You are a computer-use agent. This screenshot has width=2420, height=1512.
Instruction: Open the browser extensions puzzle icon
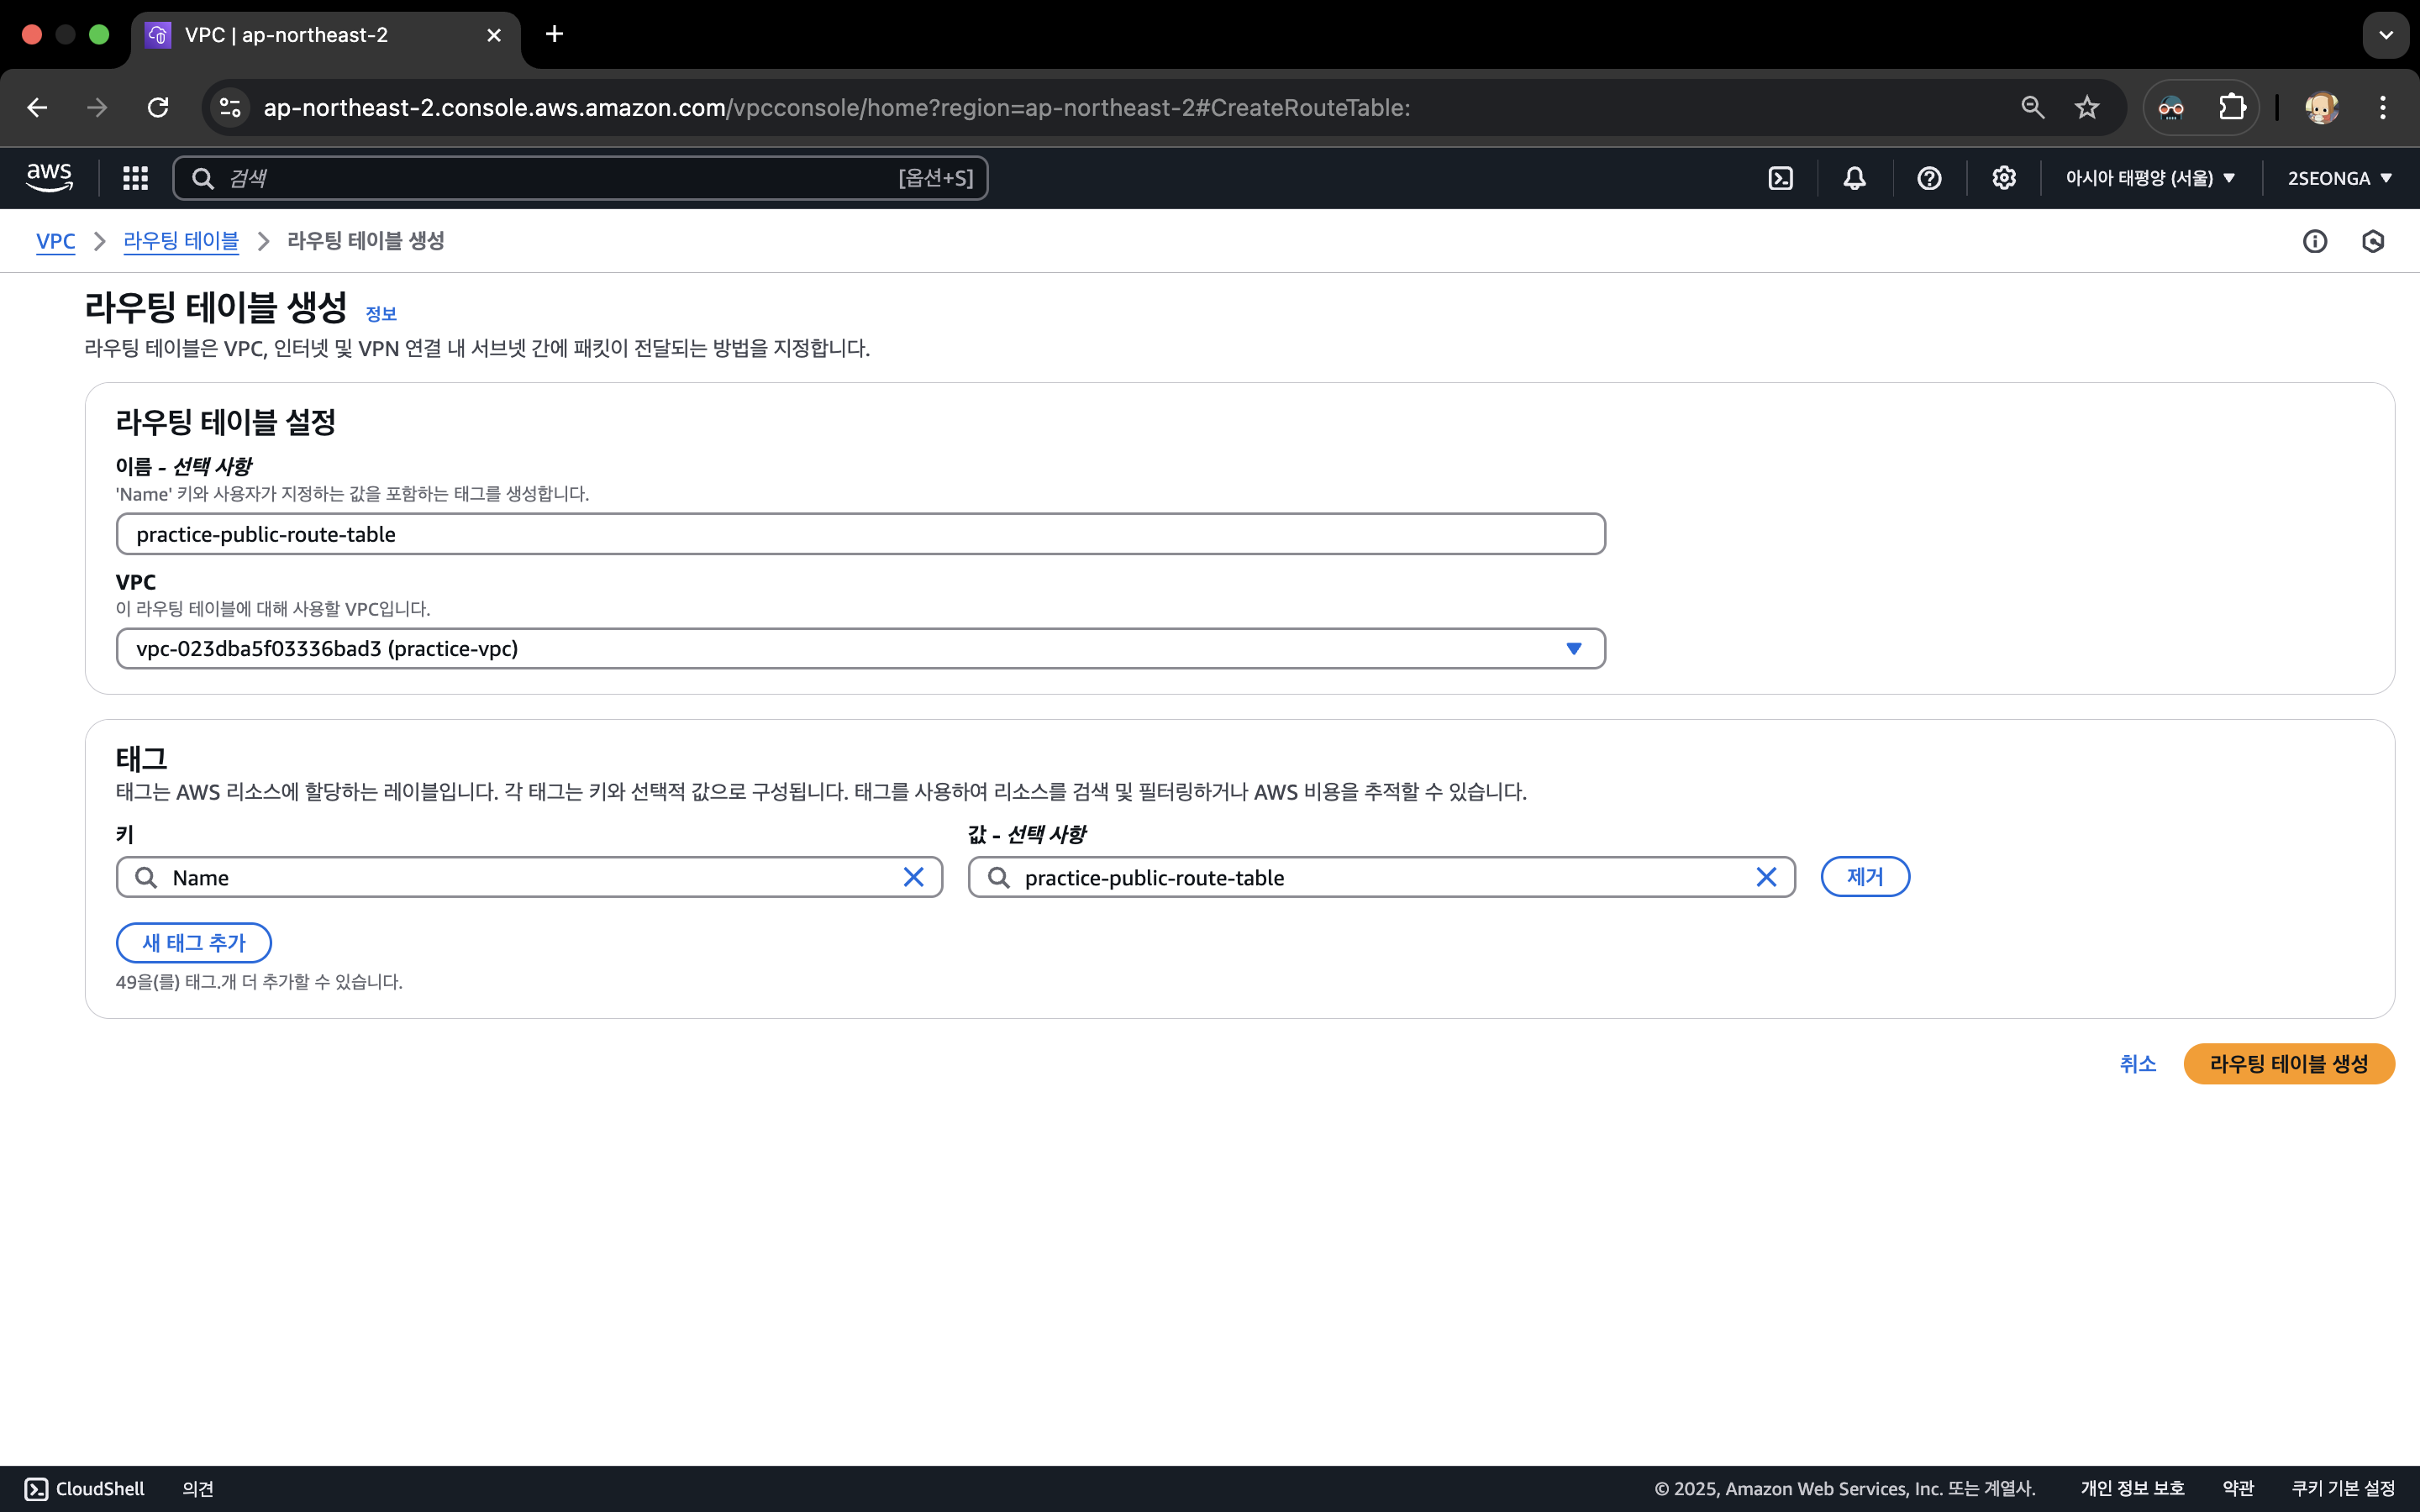2232,108
